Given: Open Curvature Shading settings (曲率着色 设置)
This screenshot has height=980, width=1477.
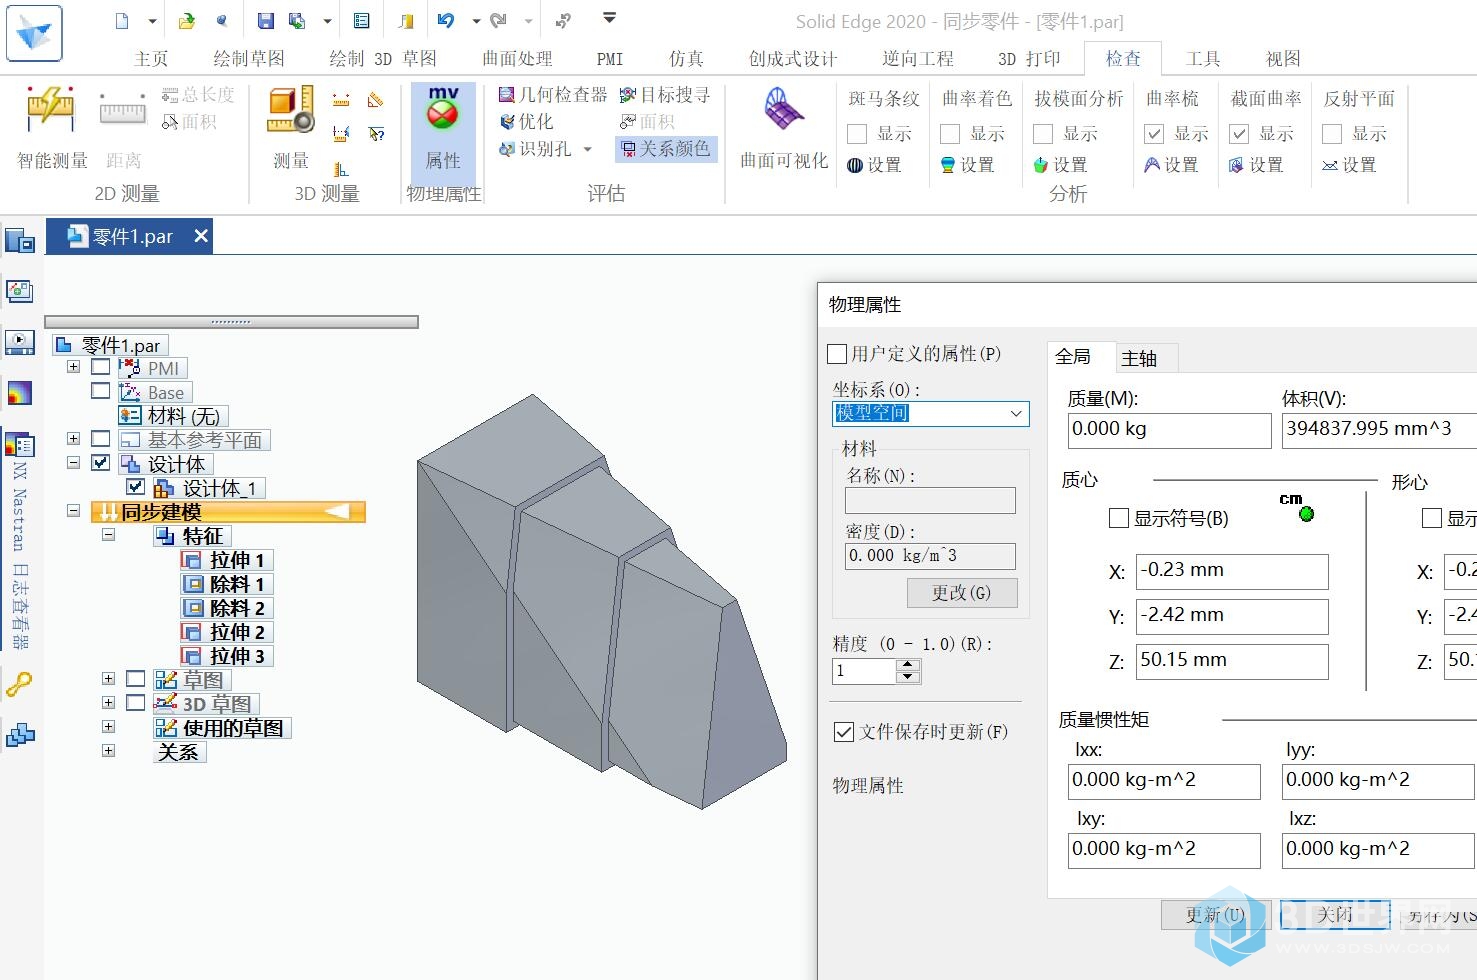Looking at the screenshot, I should point(967,165).
